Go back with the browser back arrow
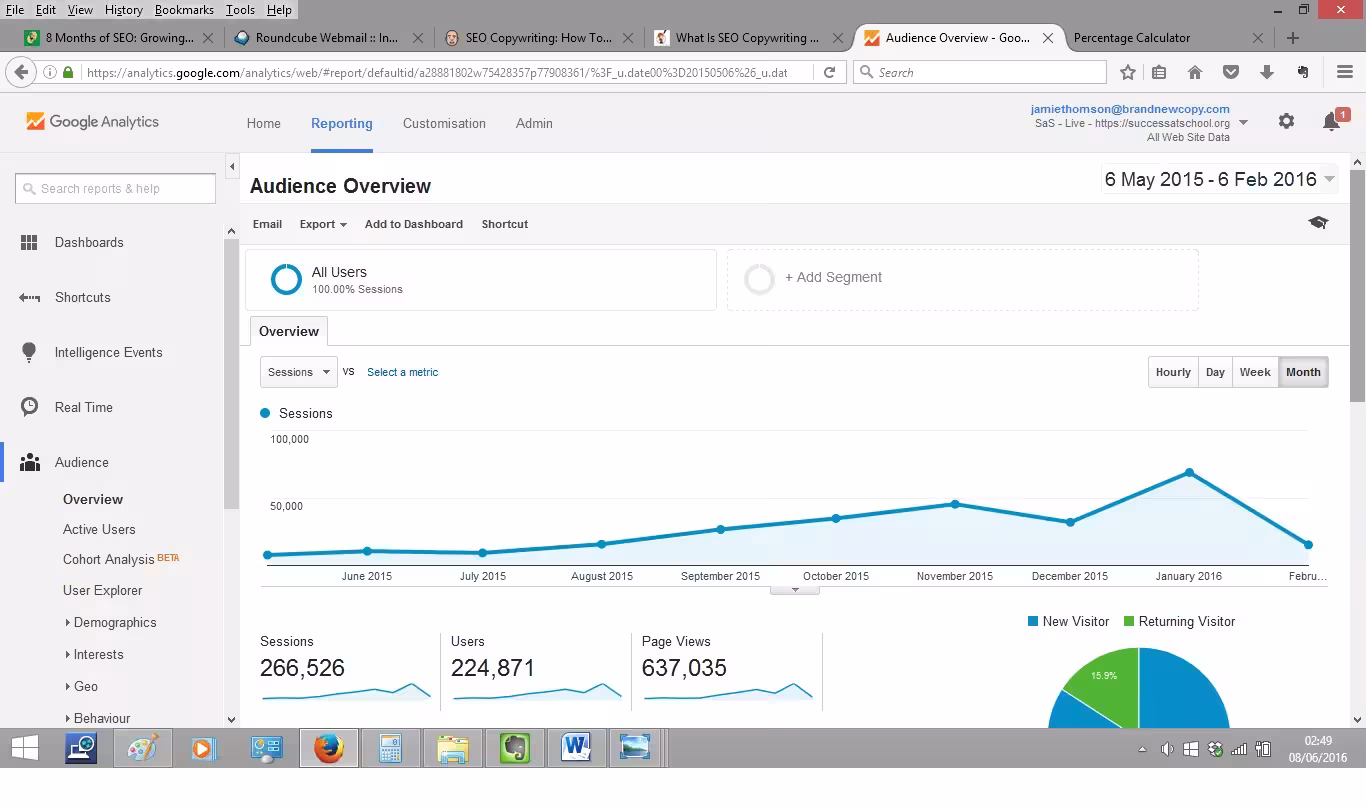 [20, 72]
